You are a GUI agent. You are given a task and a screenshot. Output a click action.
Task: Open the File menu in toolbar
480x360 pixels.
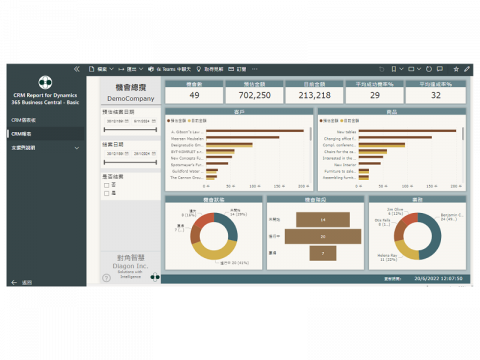click(x=101, y=69)
